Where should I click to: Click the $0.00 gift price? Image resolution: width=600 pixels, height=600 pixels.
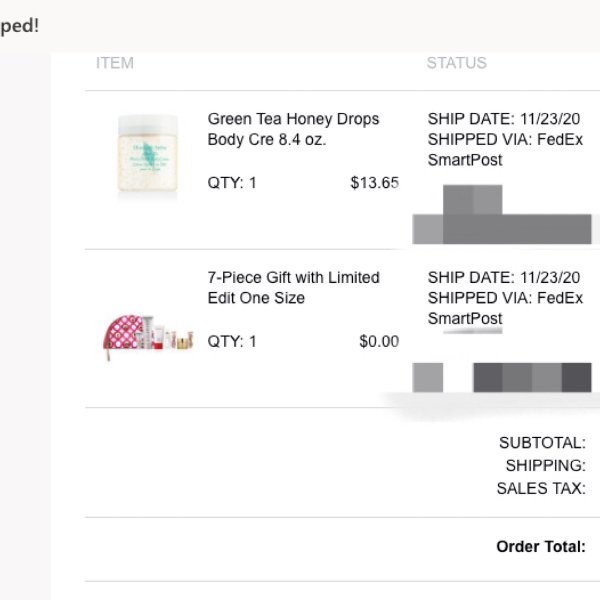pyautogui.click(x=379, y=341)
